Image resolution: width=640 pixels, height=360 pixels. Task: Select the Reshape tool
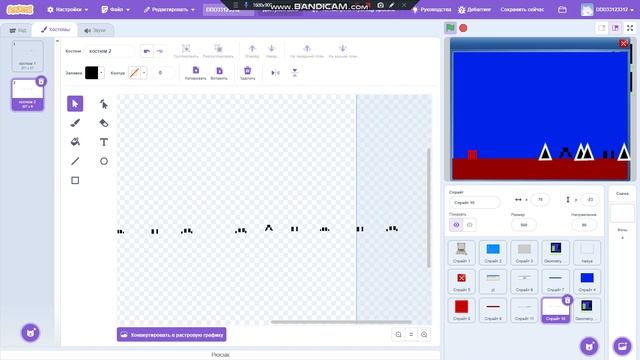104,104
